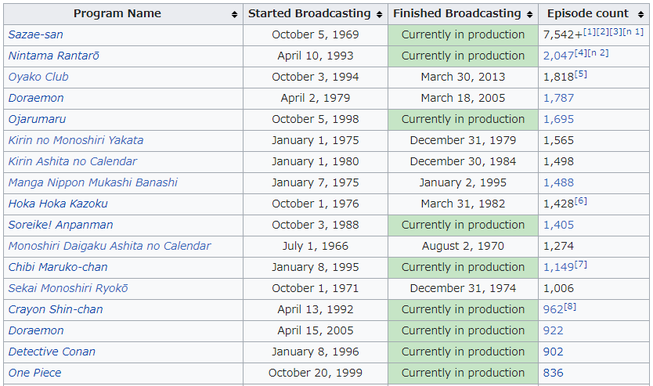The image size is (653, 386).
Task: Open the One Piece link
Action: pyautogui.click(x=35, y=373)
